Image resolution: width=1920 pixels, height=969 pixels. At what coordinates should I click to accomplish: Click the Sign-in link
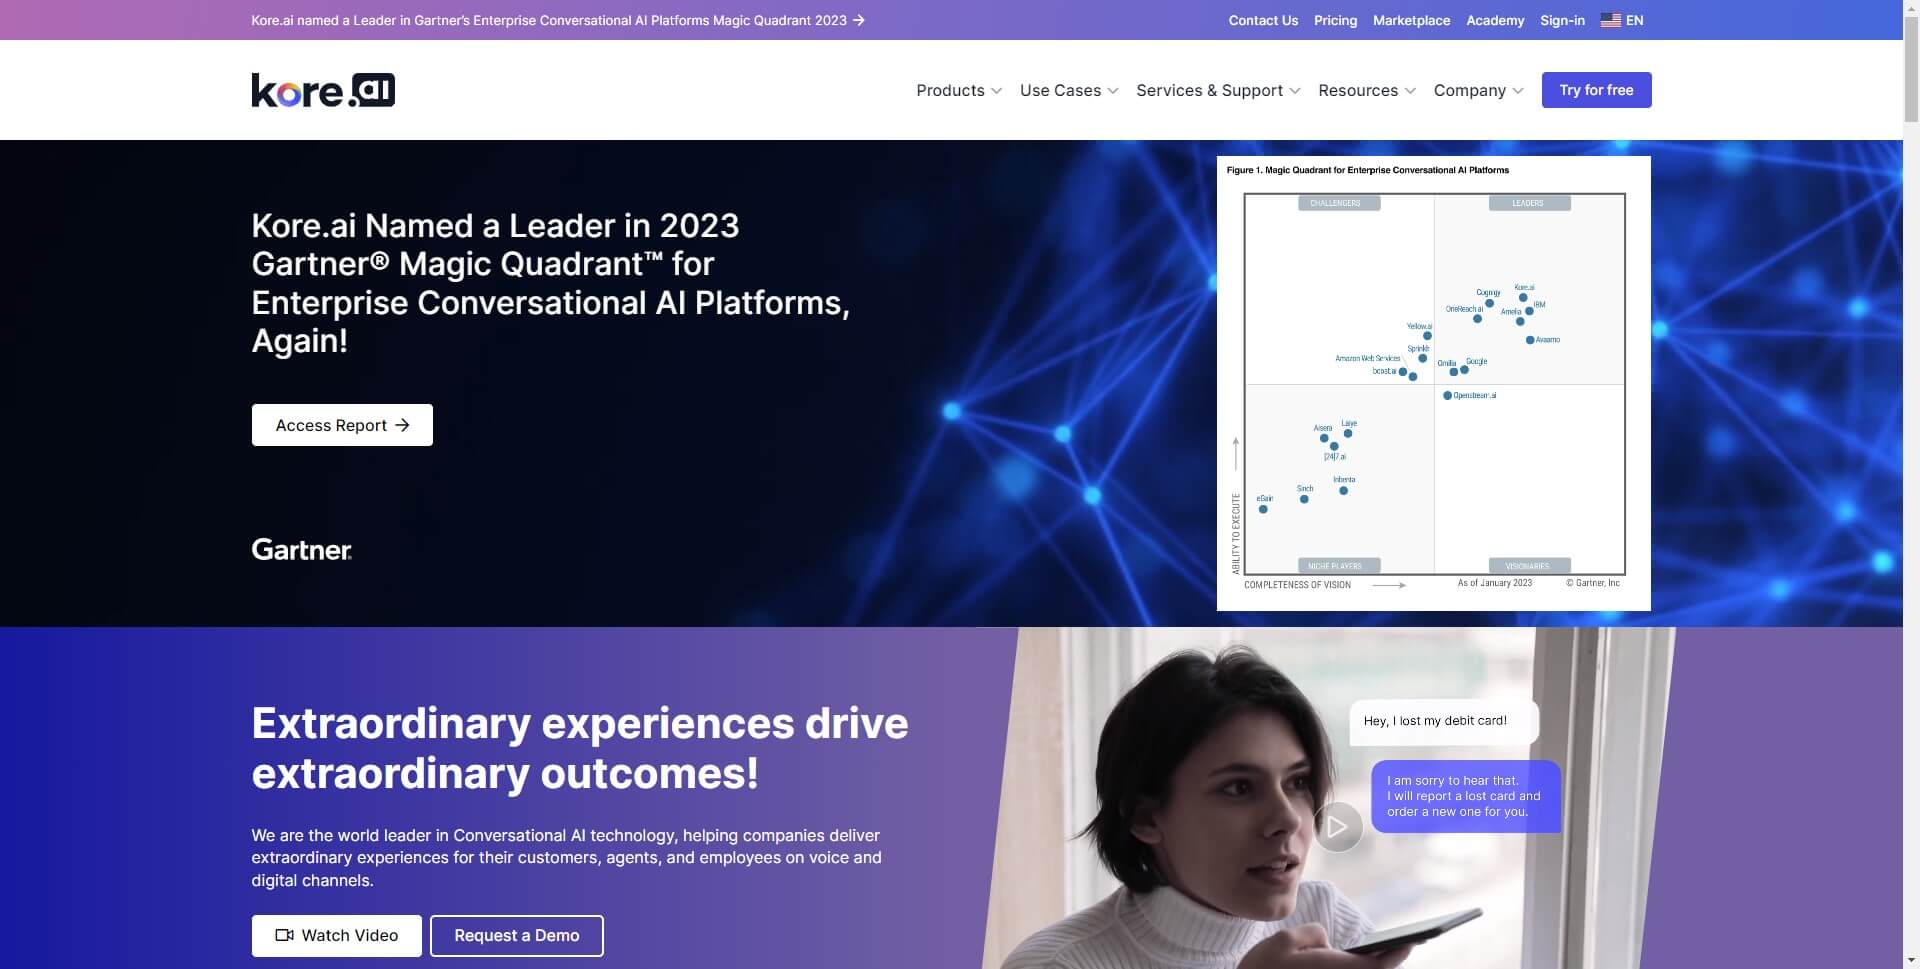1562,20
